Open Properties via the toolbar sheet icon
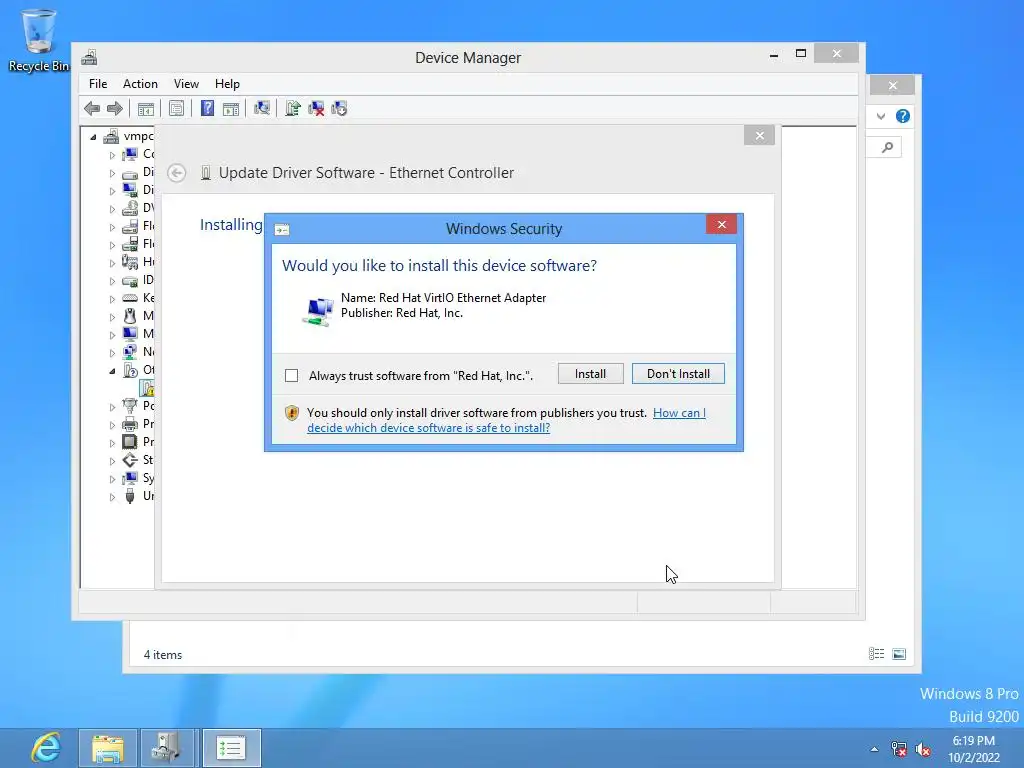Screen dimensions: 1024x768 [176, 108]
